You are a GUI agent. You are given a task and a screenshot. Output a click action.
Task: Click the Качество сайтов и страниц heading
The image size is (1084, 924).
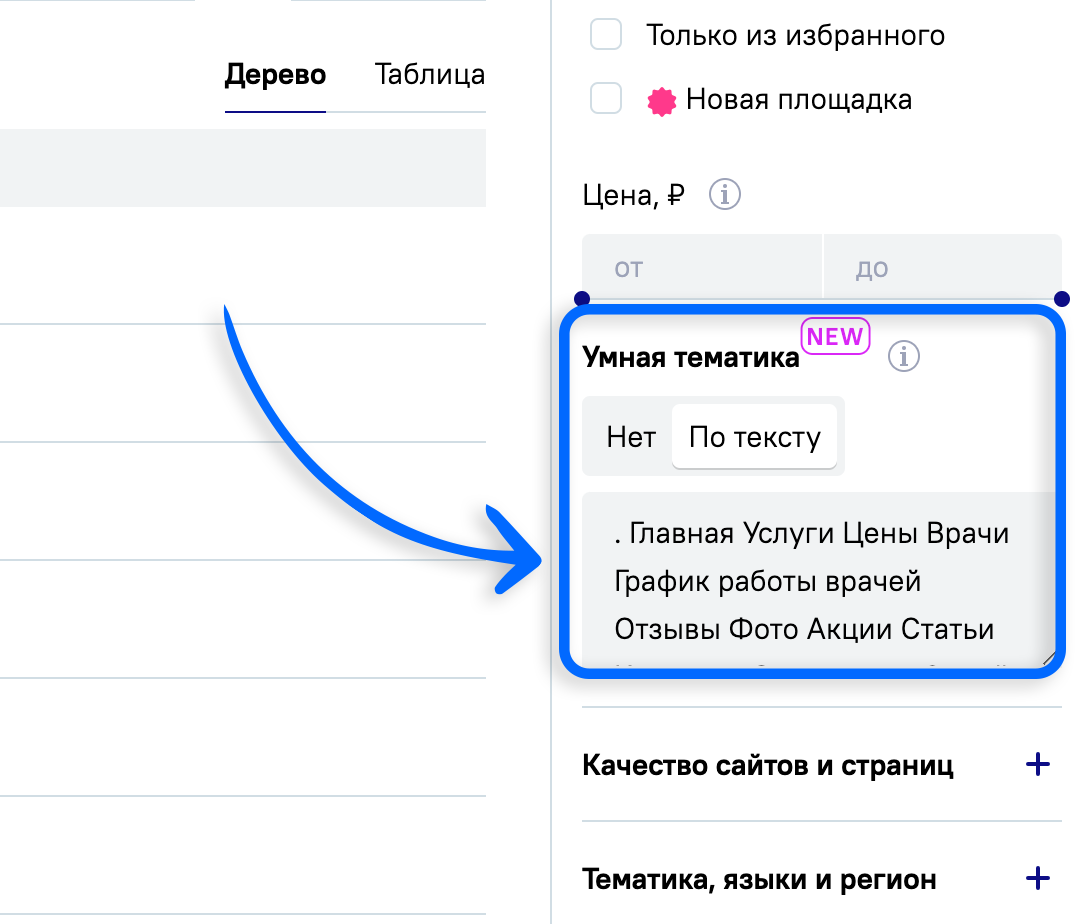pyautogui.click(x=767, y=766)
